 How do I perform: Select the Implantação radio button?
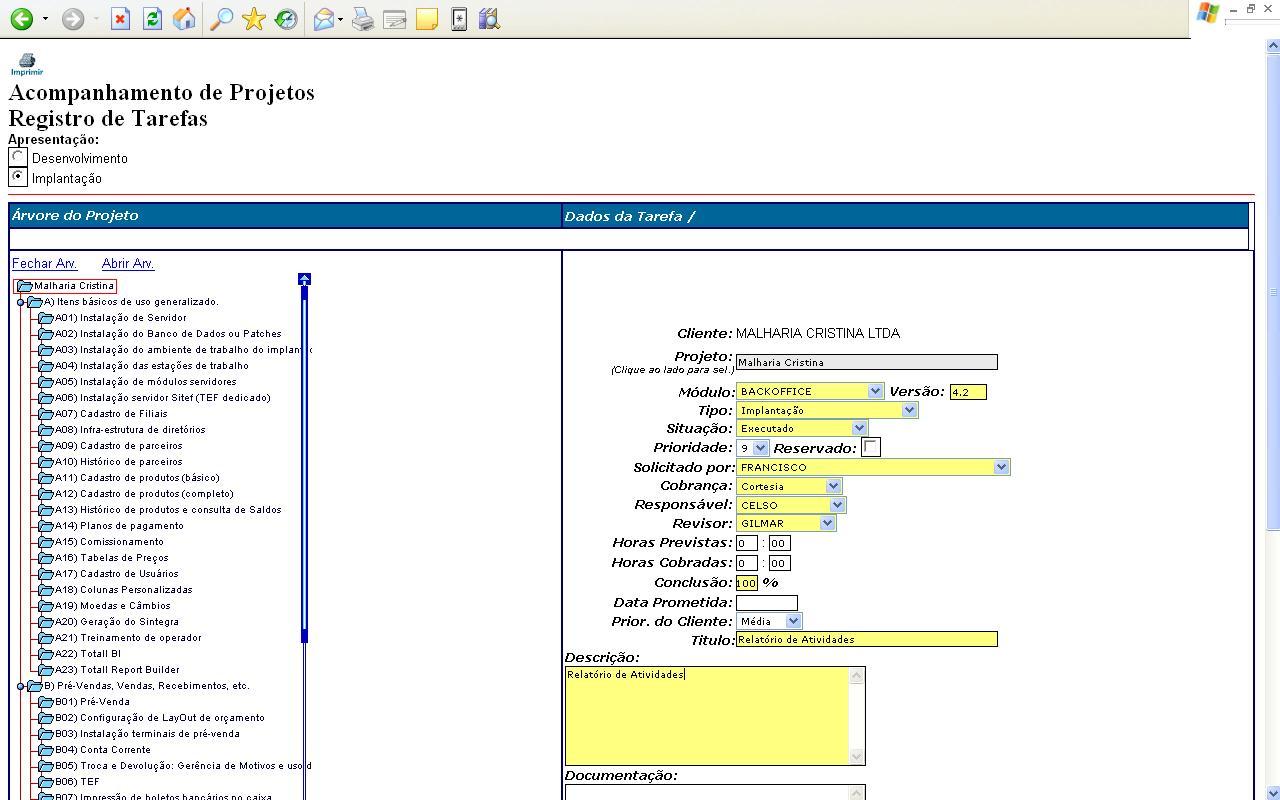tap(18, 177)
